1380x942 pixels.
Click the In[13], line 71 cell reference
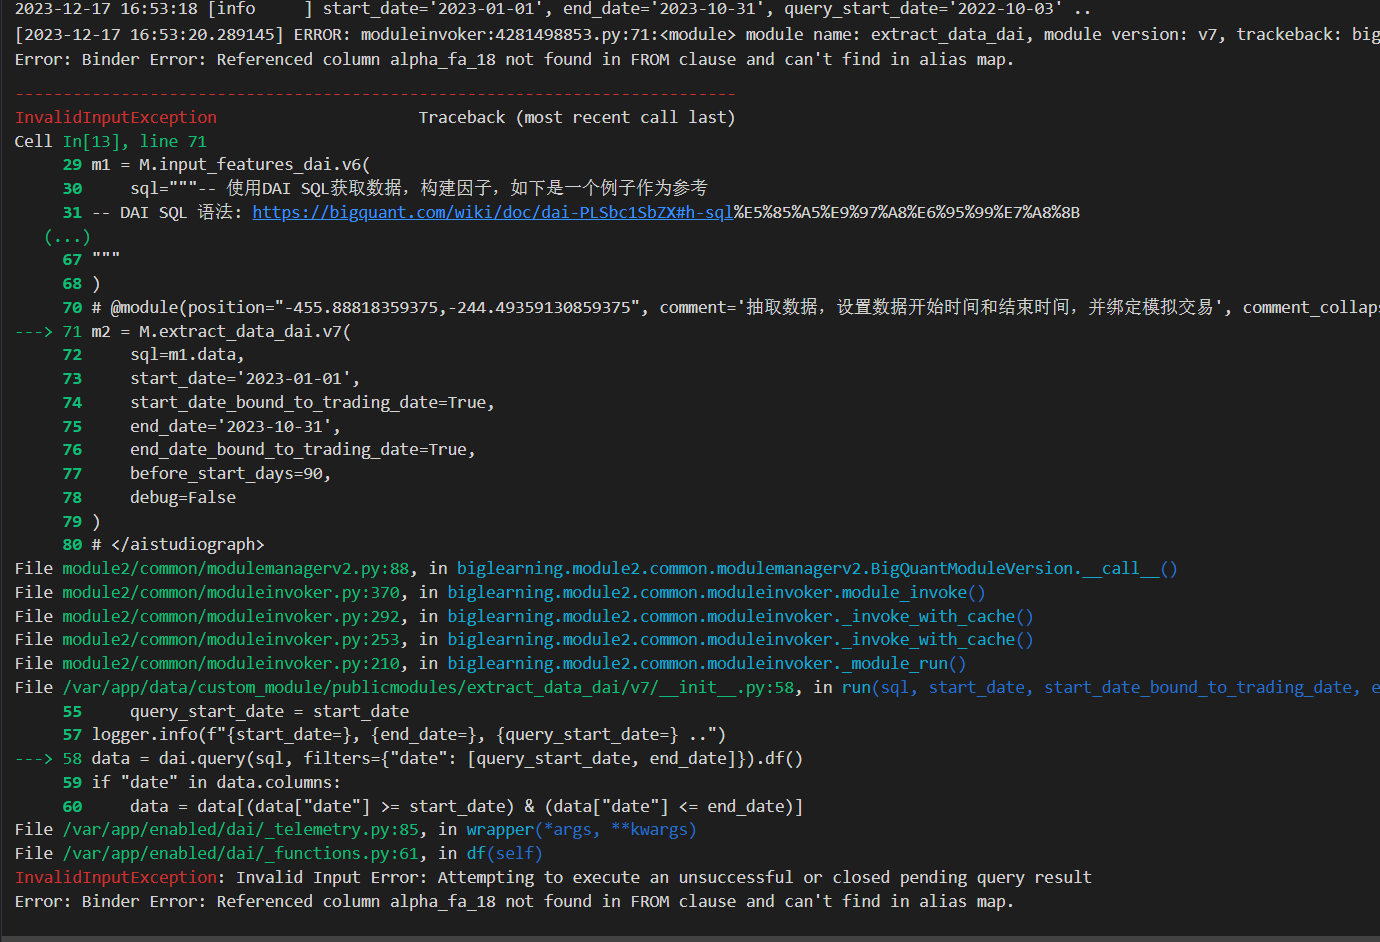134,141
